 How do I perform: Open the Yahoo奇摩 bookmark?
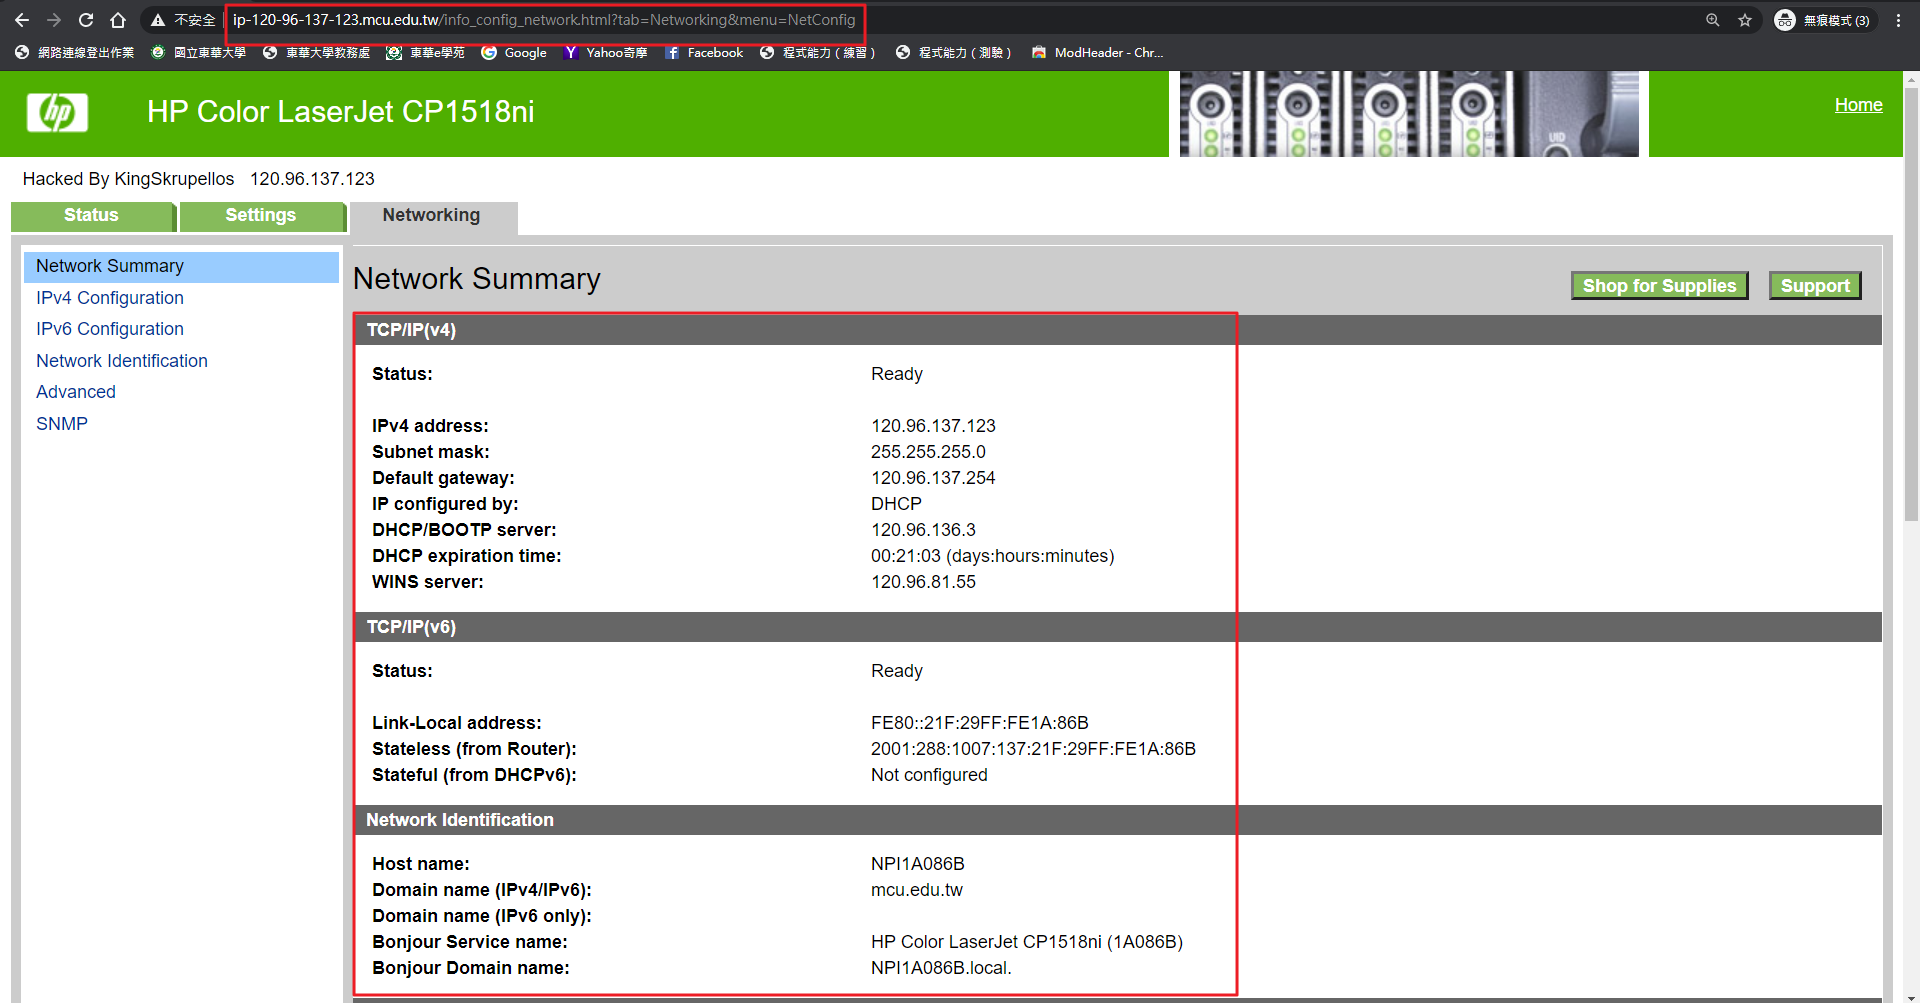tap(605, 52)
